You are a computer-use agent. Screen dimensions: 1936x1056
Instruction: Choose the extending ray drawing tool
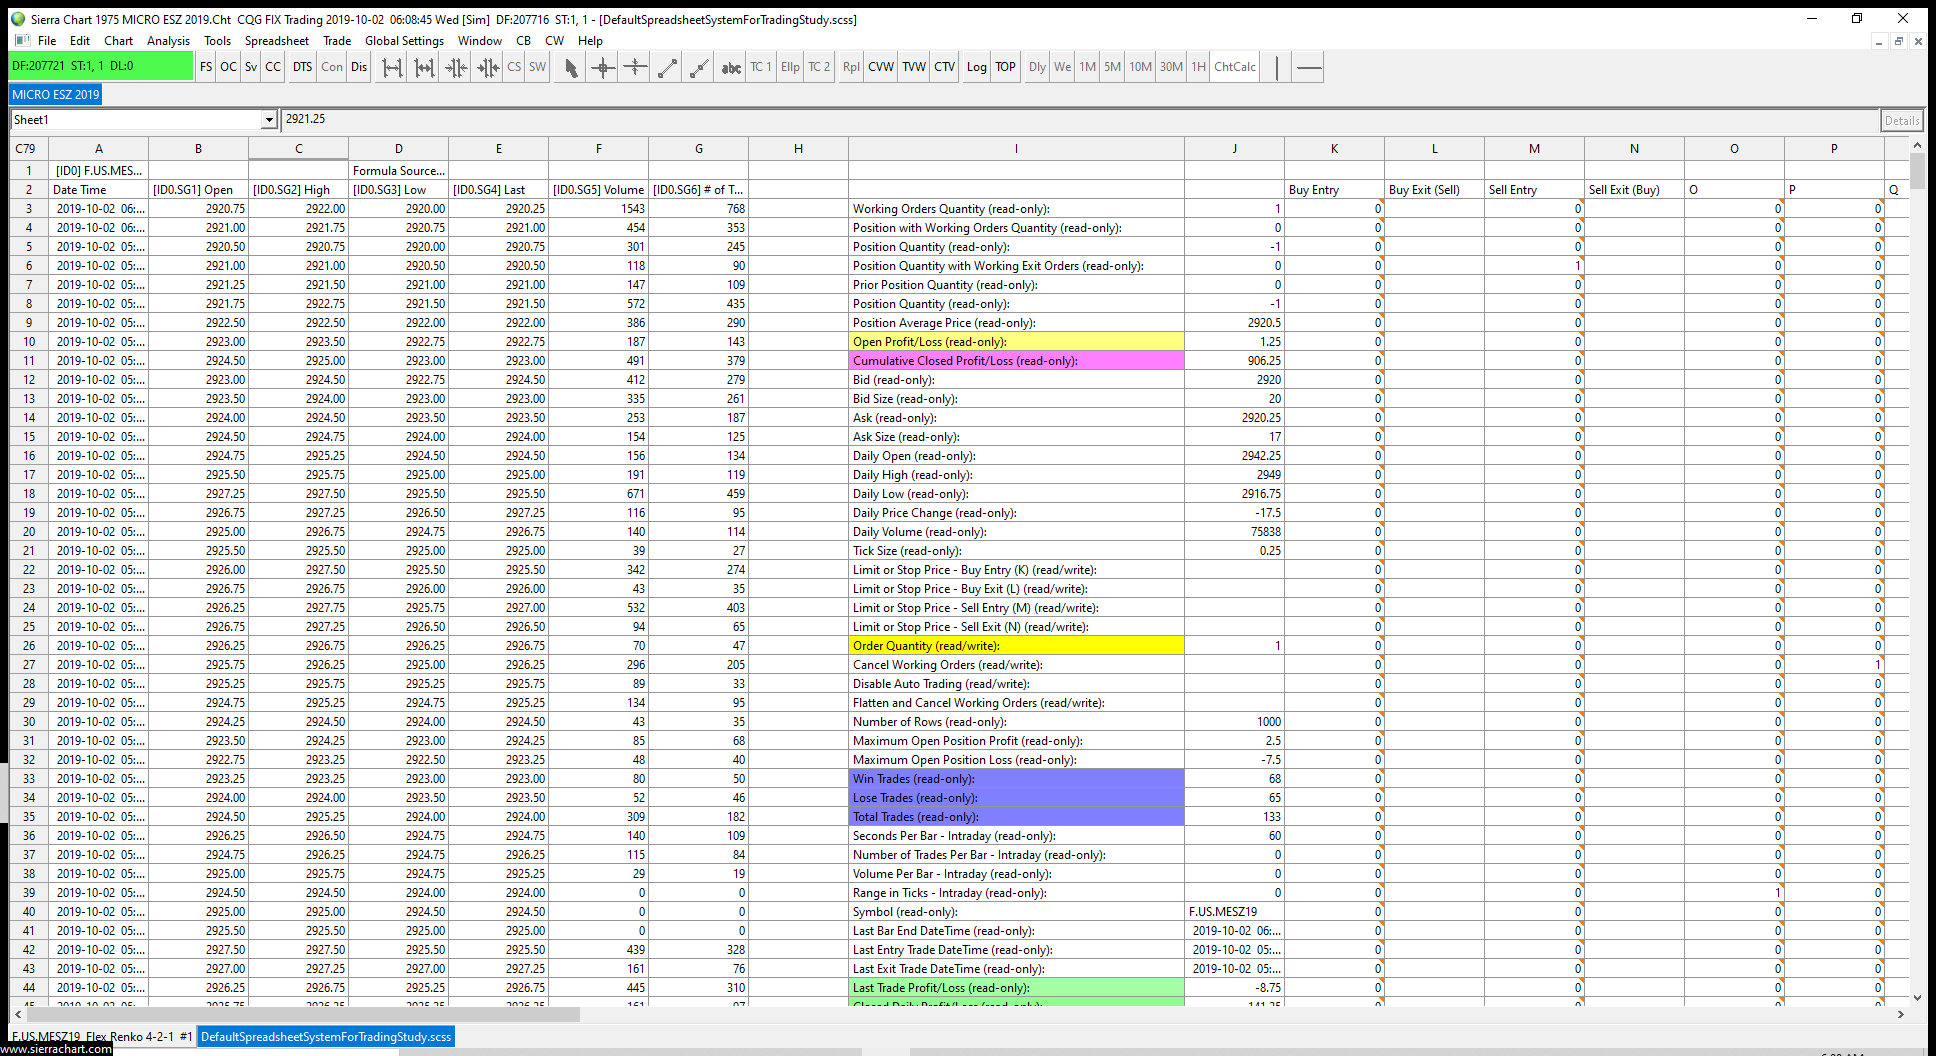coord(699,67)
